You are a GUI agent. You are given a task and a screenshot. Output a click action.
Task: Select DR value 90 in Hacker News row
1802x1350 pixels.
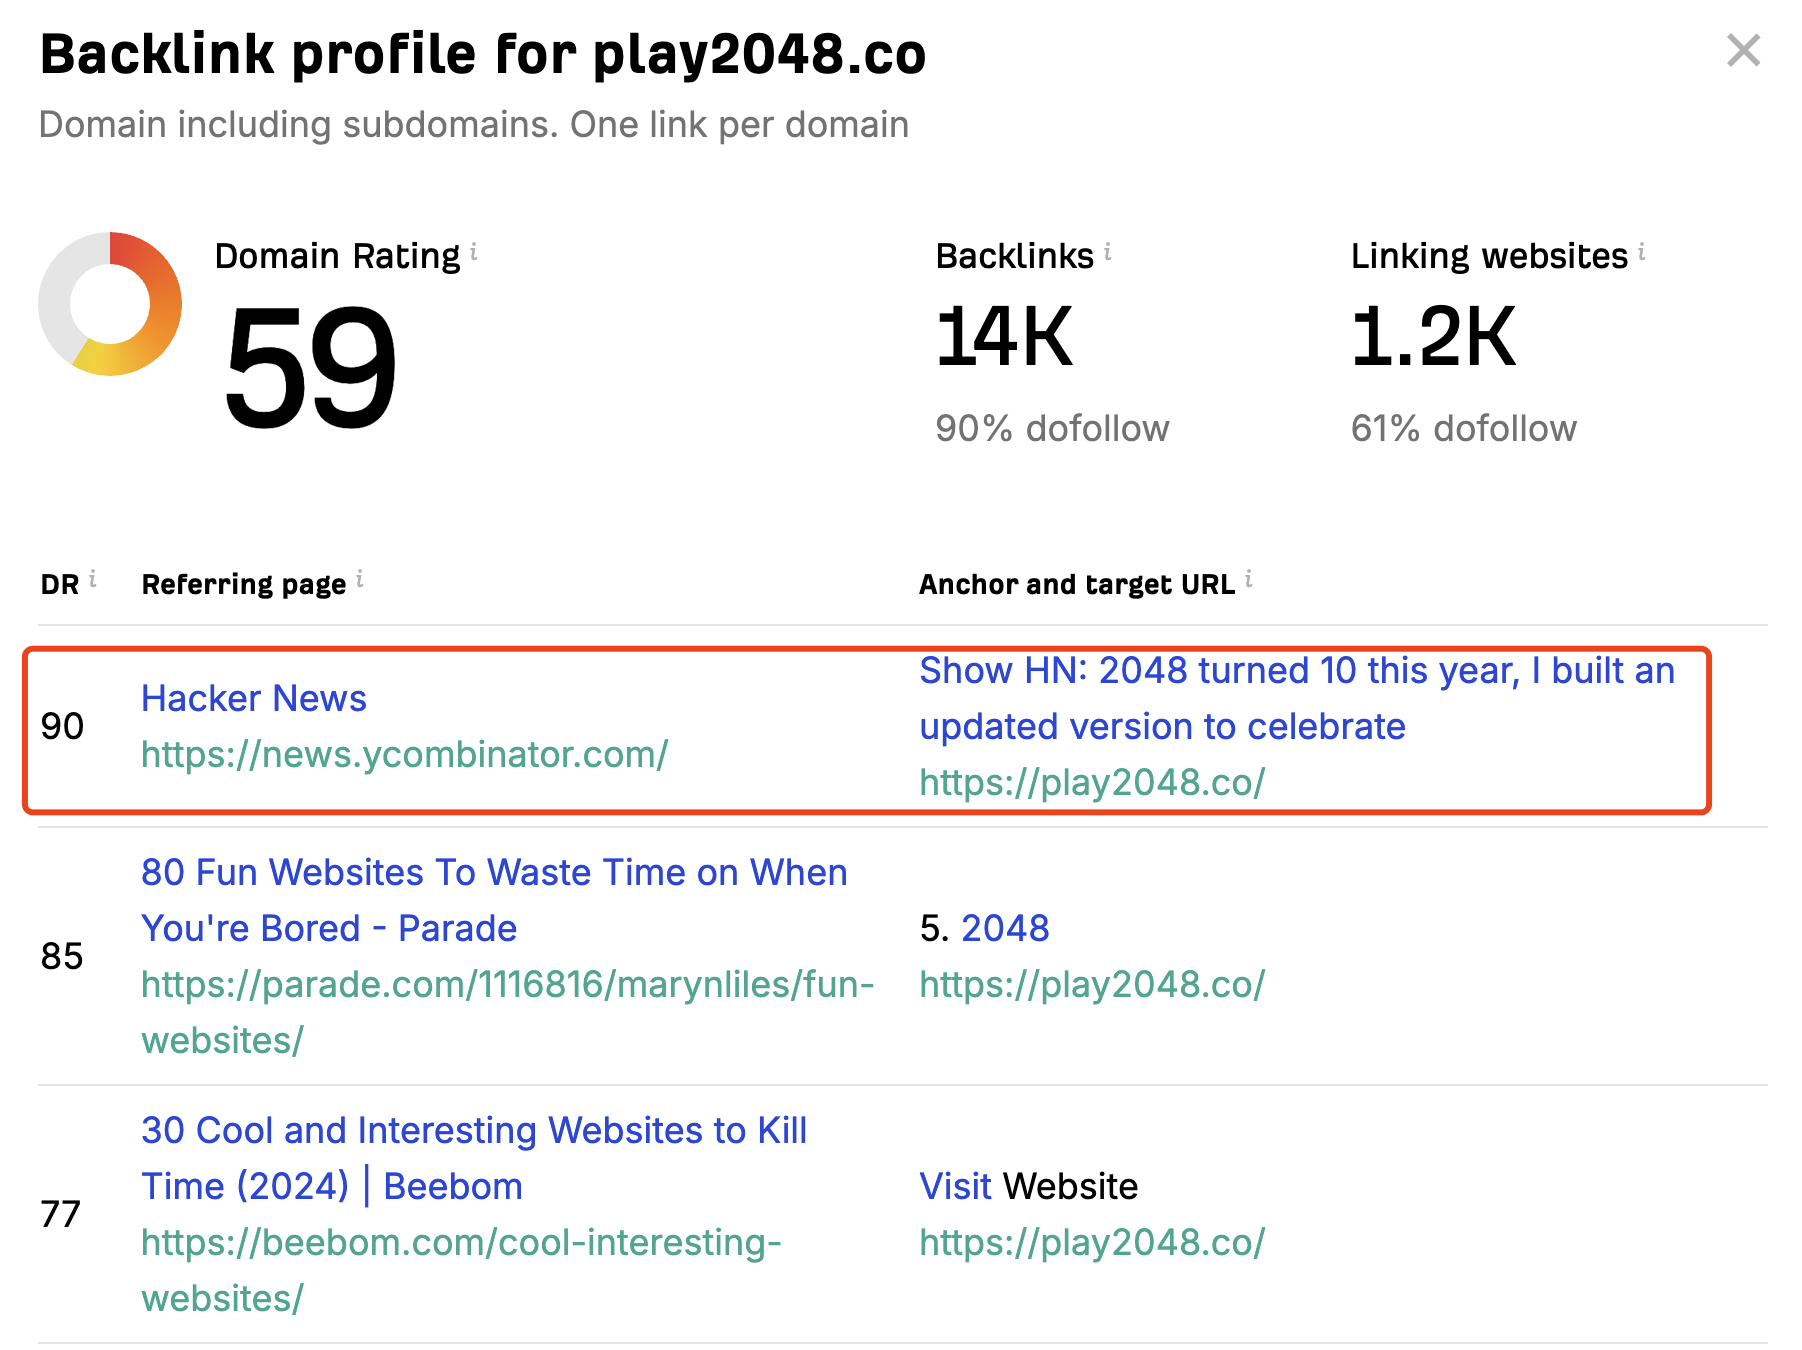point(62,726)
